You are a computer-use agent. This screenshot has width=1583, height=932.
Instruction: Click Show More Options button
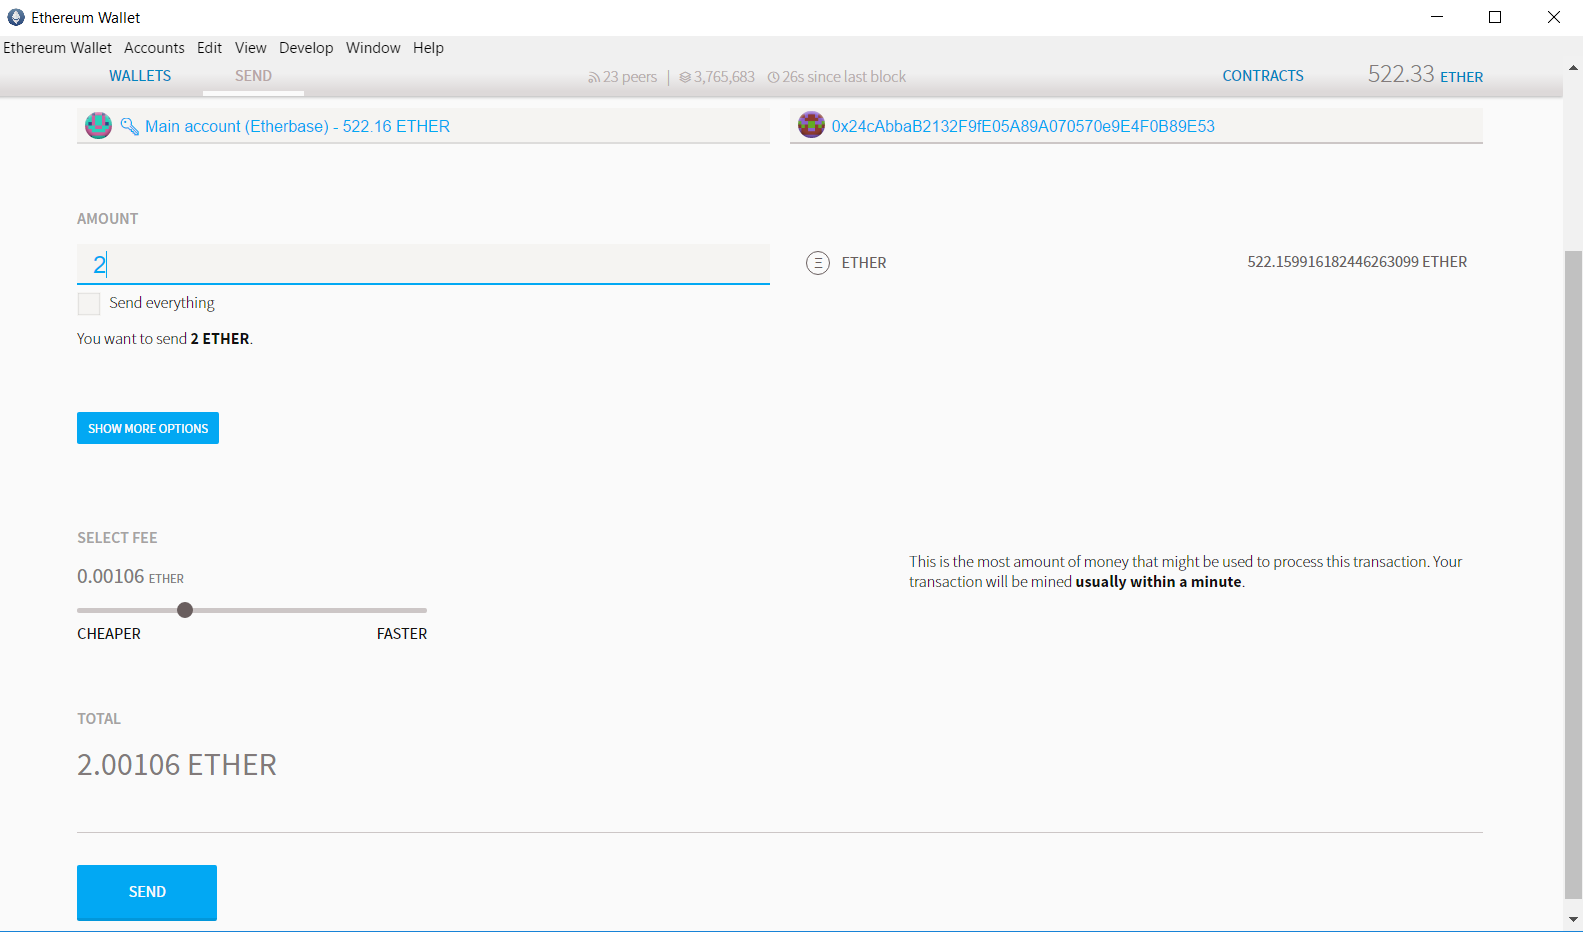click(148, 428)
